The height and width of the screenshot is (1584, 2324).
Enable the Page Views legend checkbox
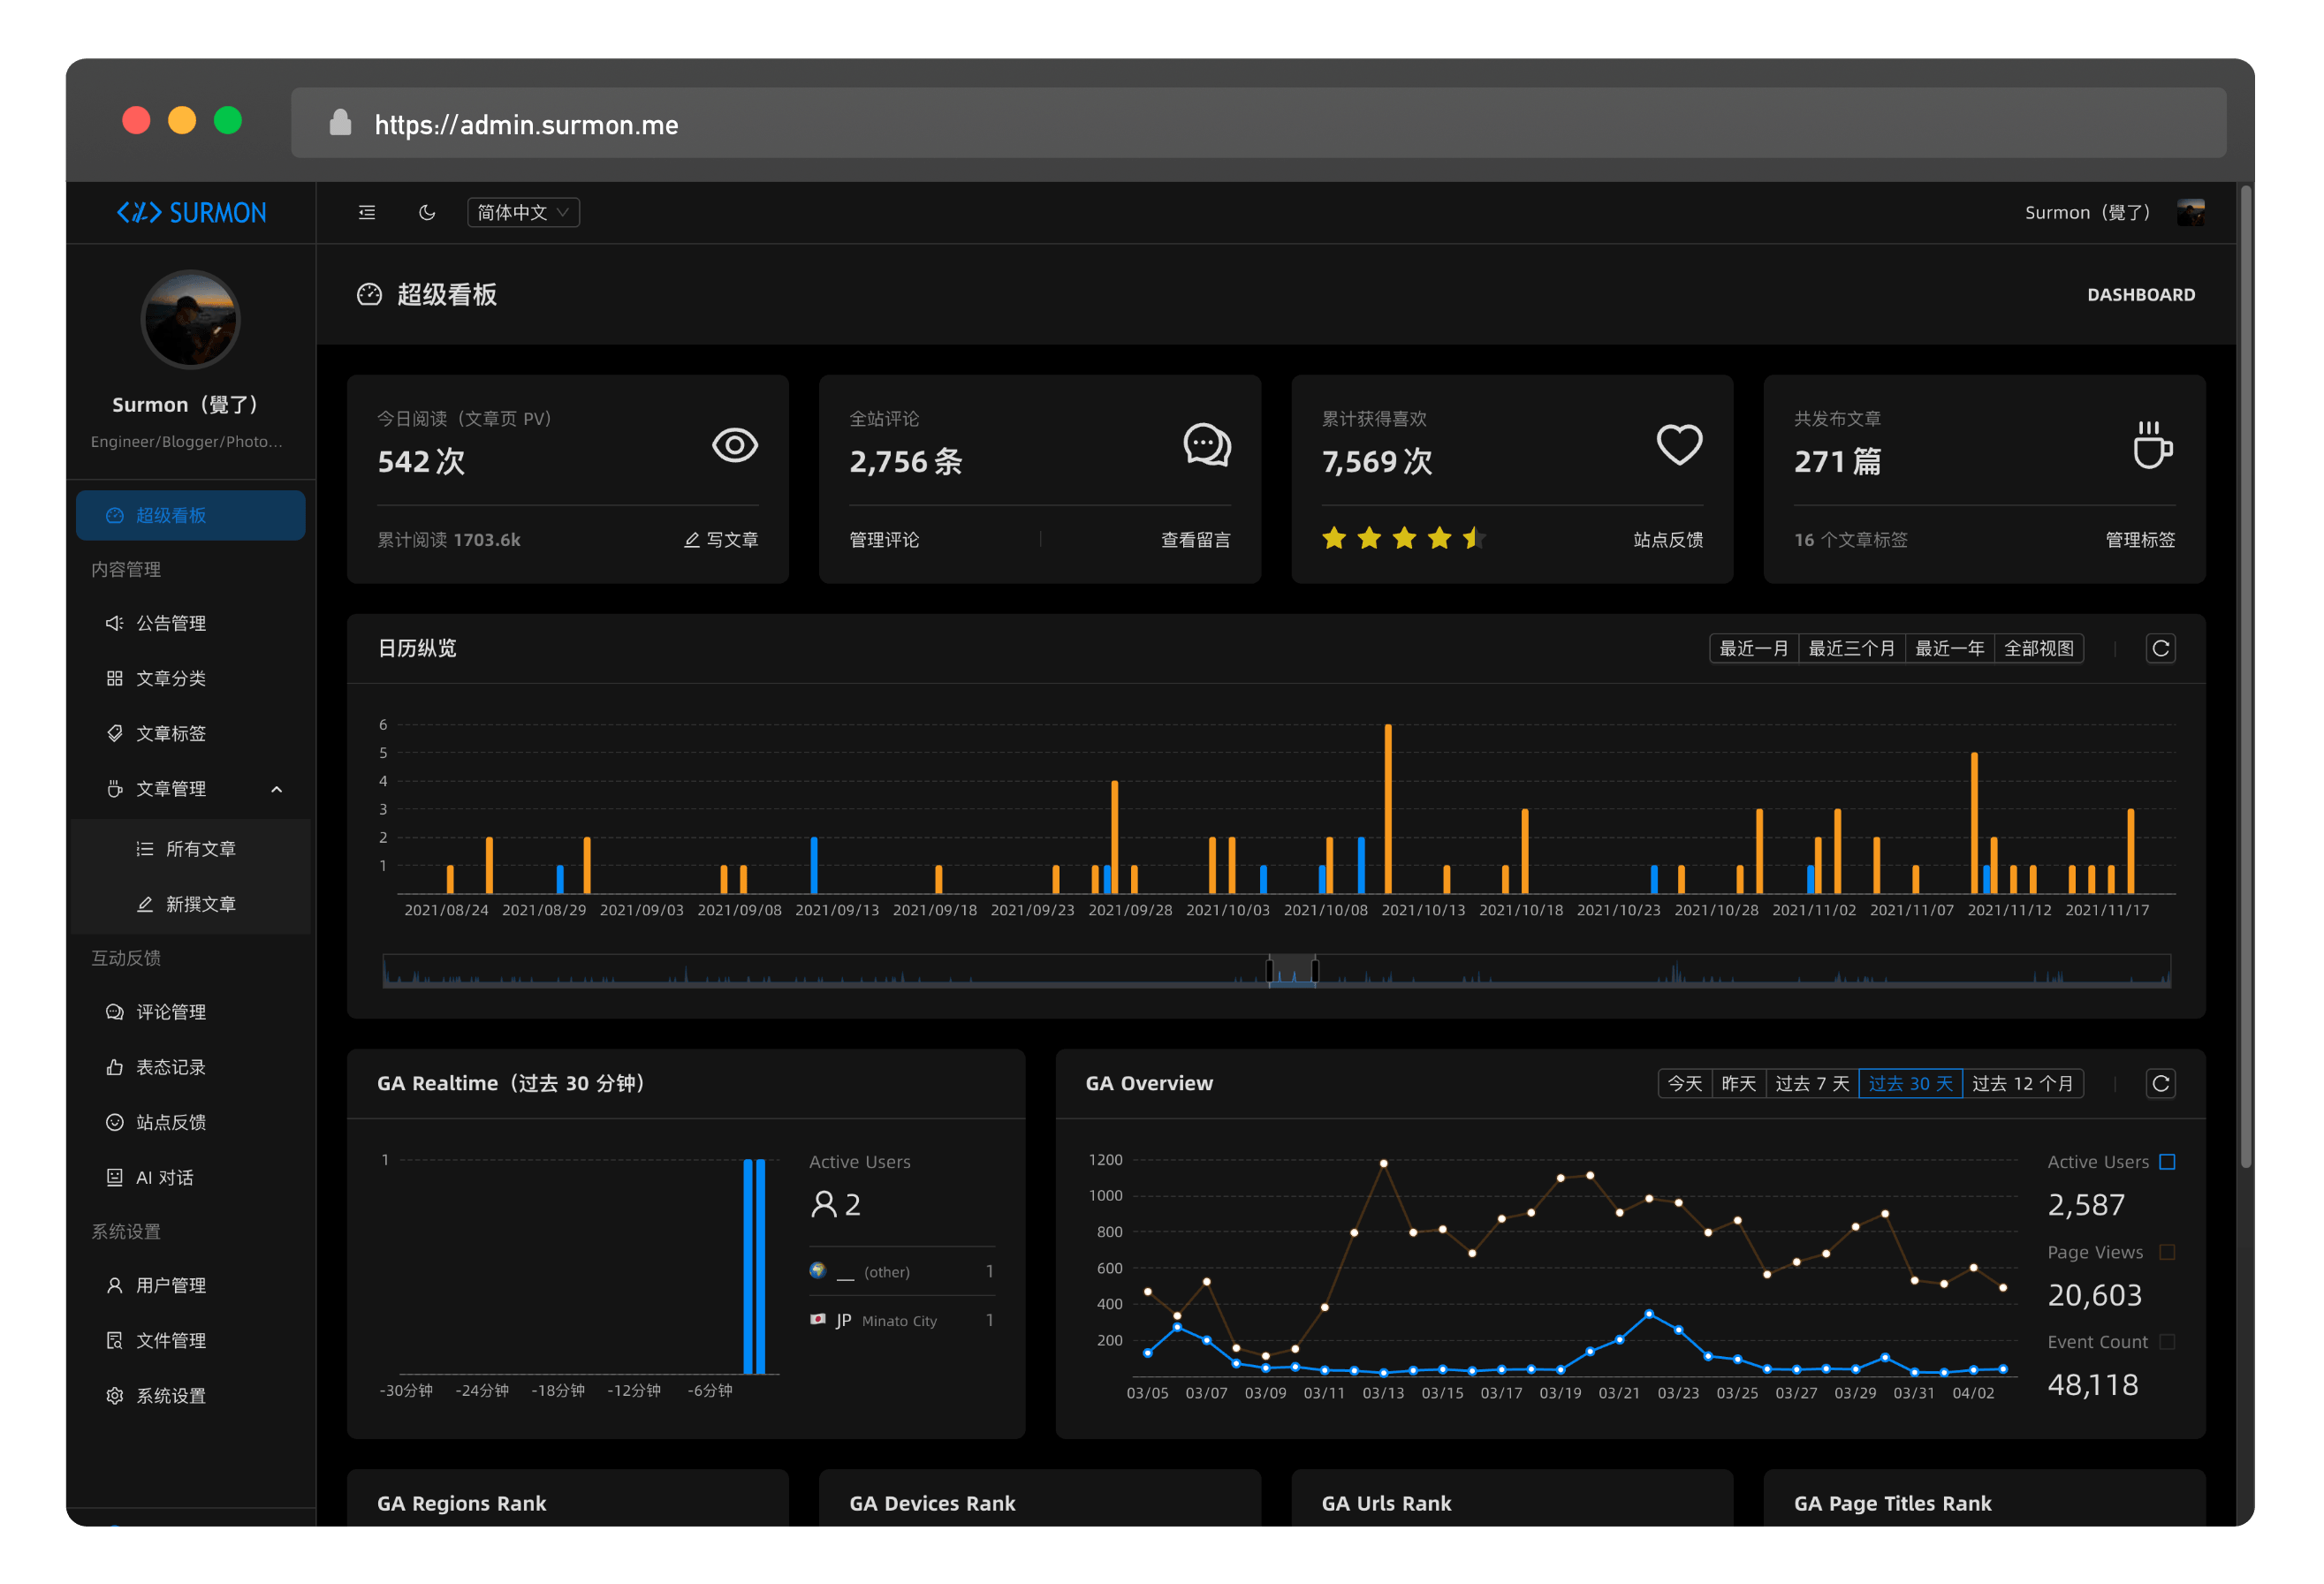(x=2167, y=1252)
